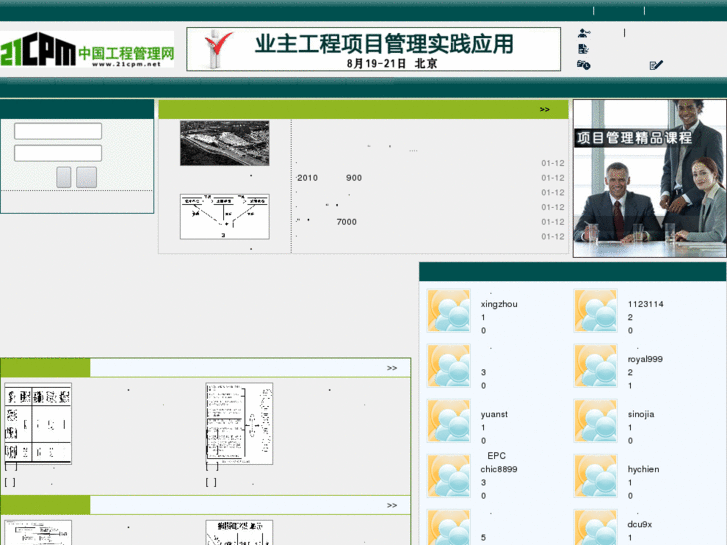727x545 pixels.
Task: Open avatar of user hychien
Action: tap(595, 476)
